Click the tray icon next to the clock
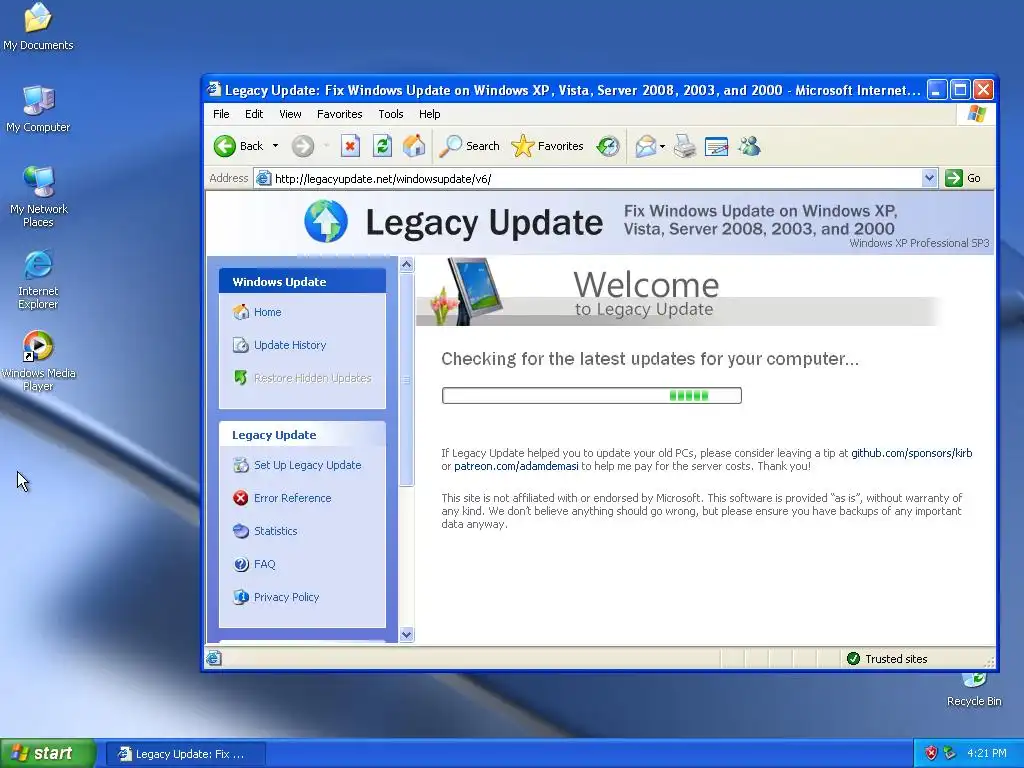 [x=950, y=753]
